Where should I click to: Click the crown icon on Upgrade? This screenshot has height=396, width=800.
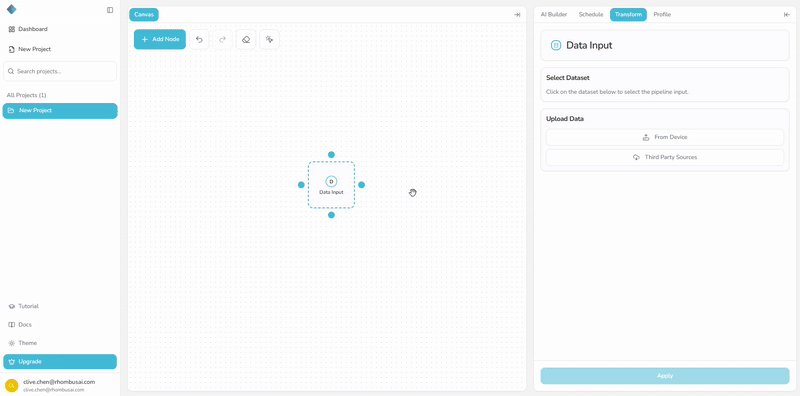tap(12, 361)
